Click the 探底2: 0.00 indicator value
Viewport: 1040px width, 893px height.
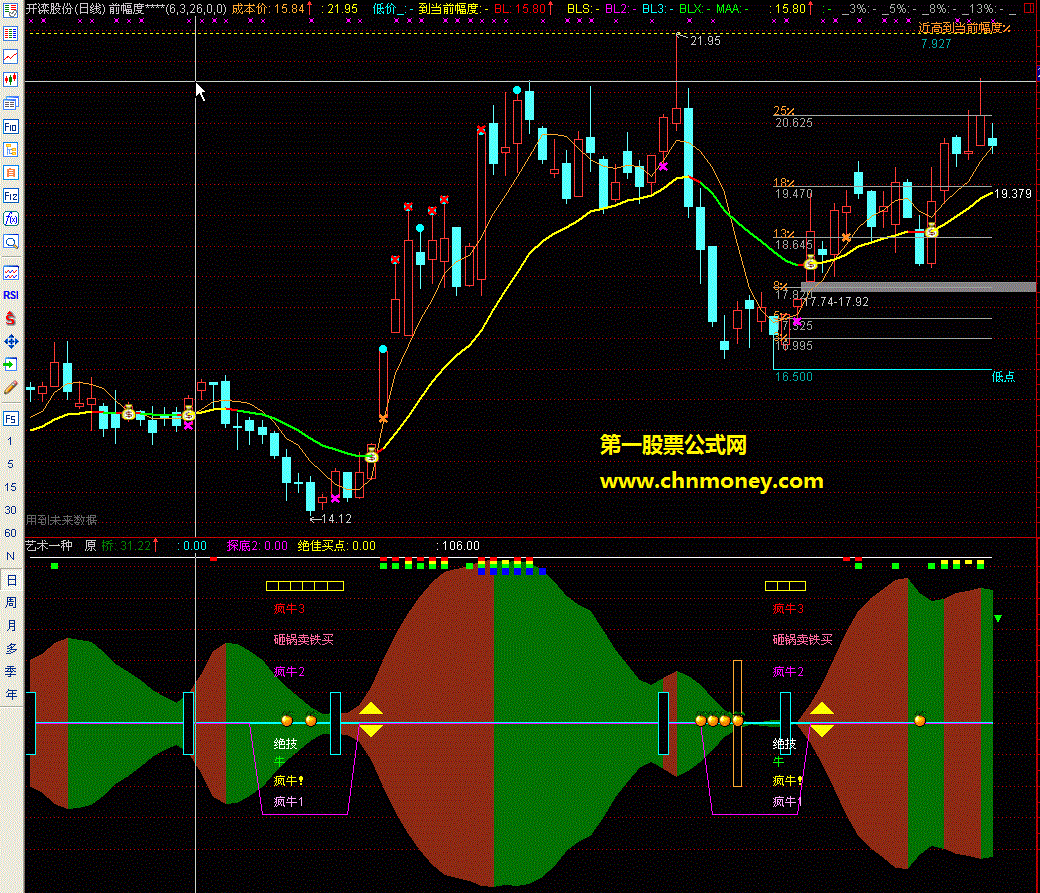[x=257, y=545]
